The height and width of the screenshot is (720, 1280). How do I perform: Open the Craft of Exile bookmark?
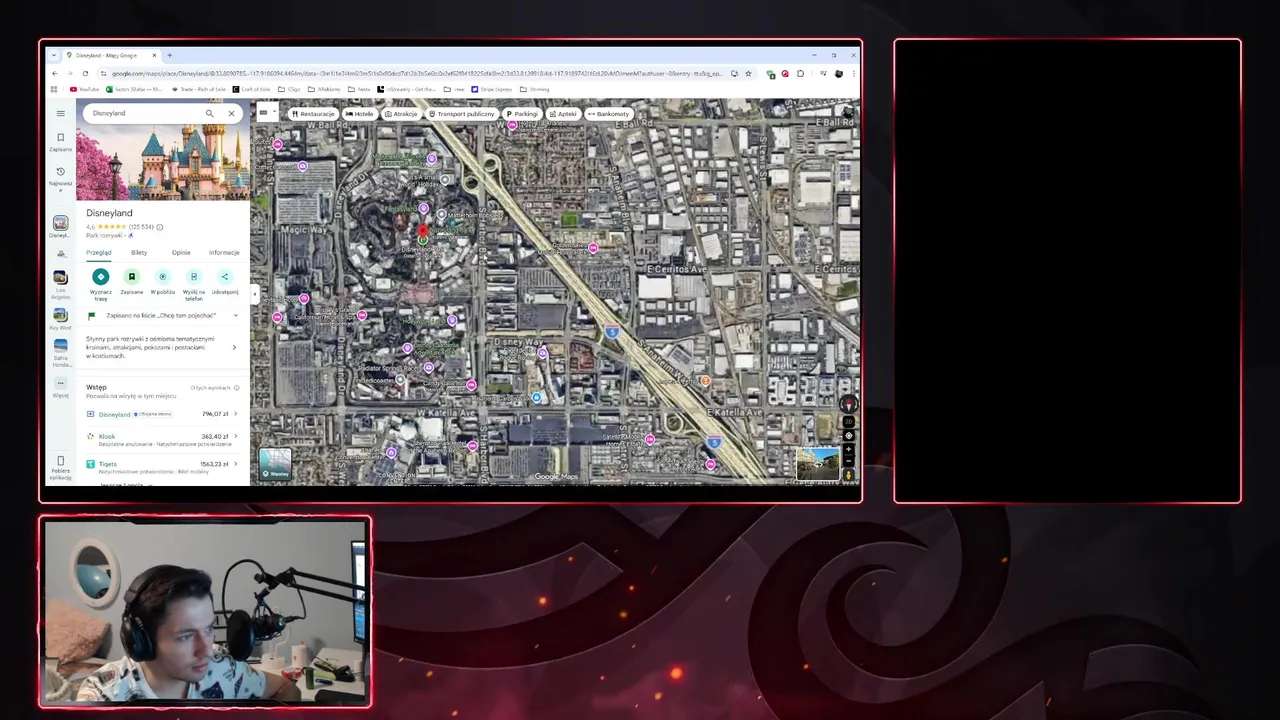pyautogui.click(x=251, y=89)
